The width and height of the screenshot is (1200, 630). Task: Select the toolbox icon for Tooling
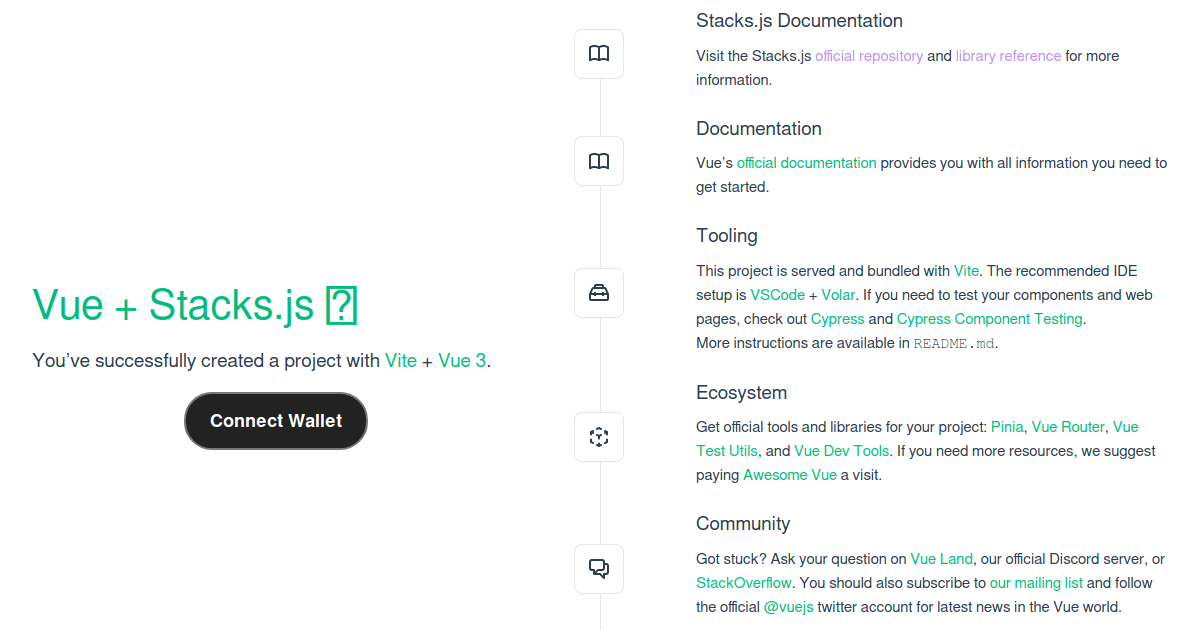tap(598, 292)
